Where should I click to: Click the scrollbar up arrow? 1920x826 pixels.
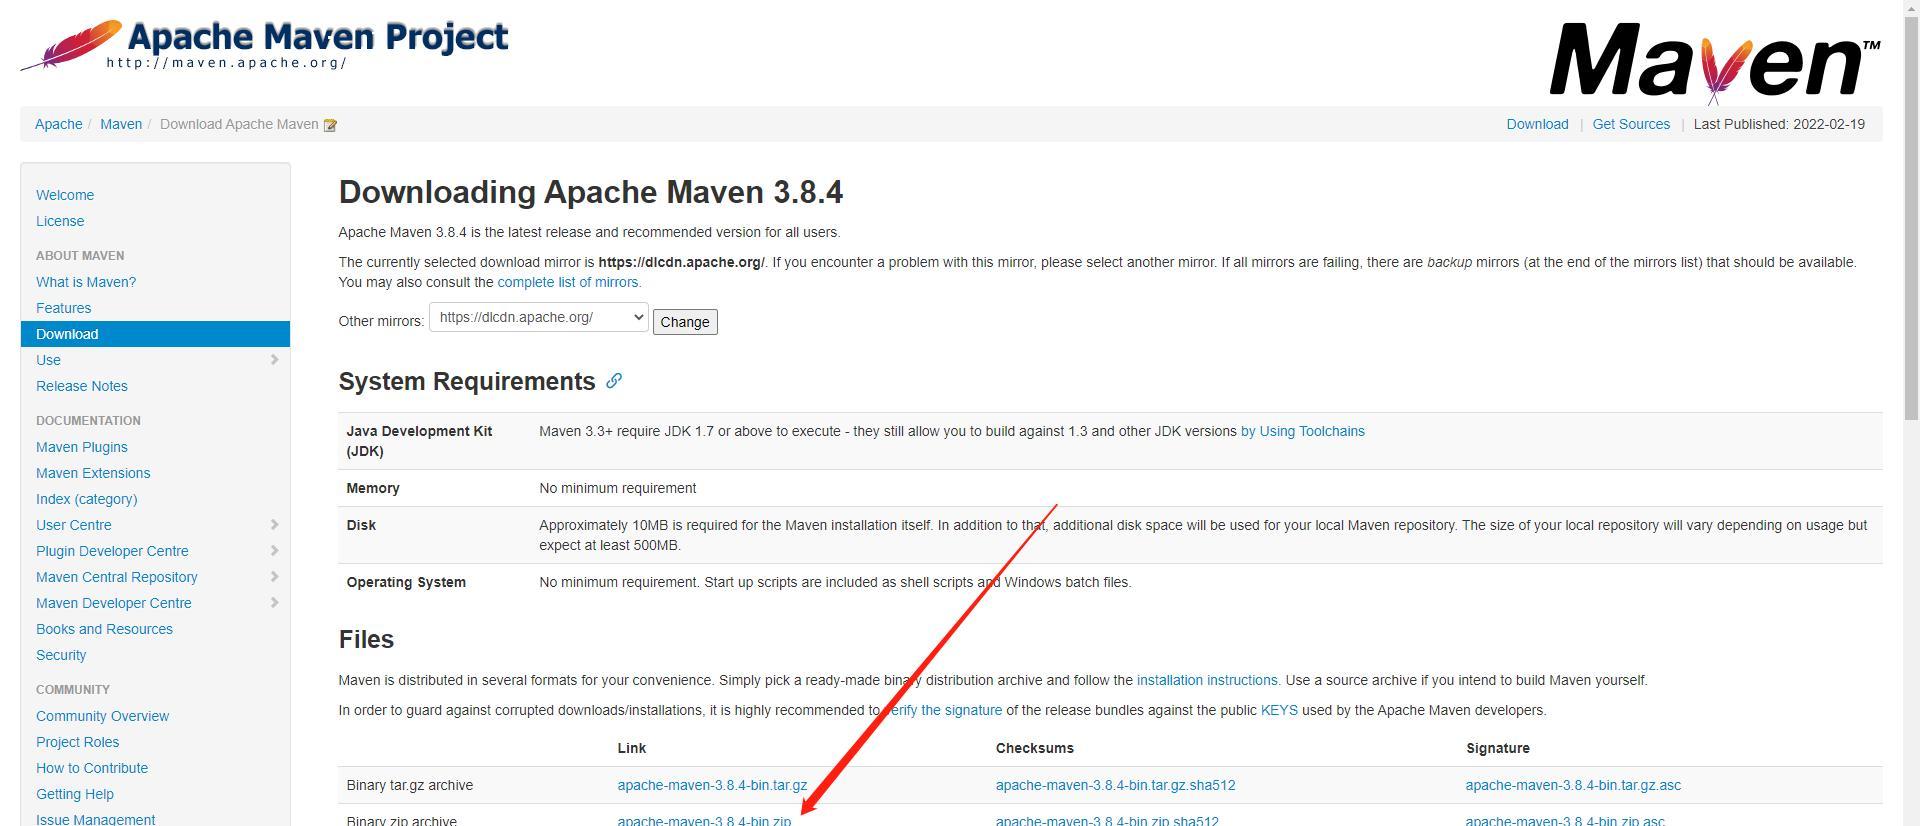(1910, 8)
